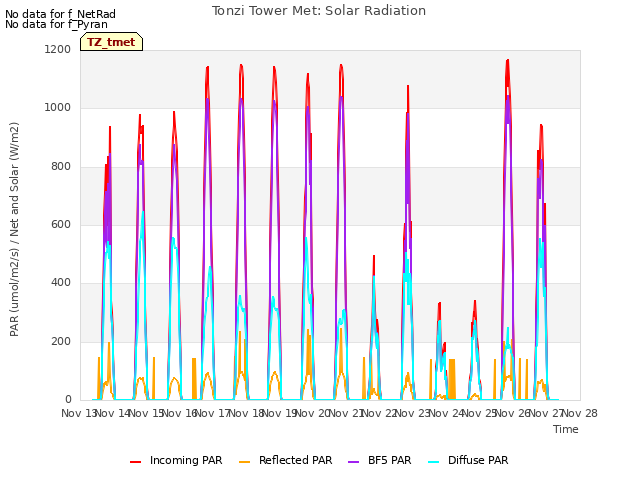Screen dimensions: 640x480
Task: Click the 800 y-axis tick label
Action: click(x=61, y=166)
